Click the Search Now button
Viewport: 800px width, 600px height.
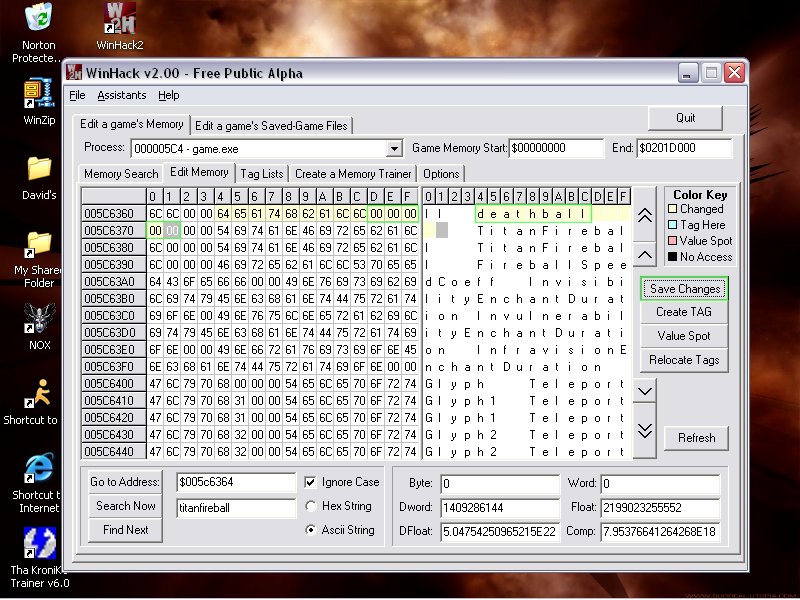coord(125,506)
